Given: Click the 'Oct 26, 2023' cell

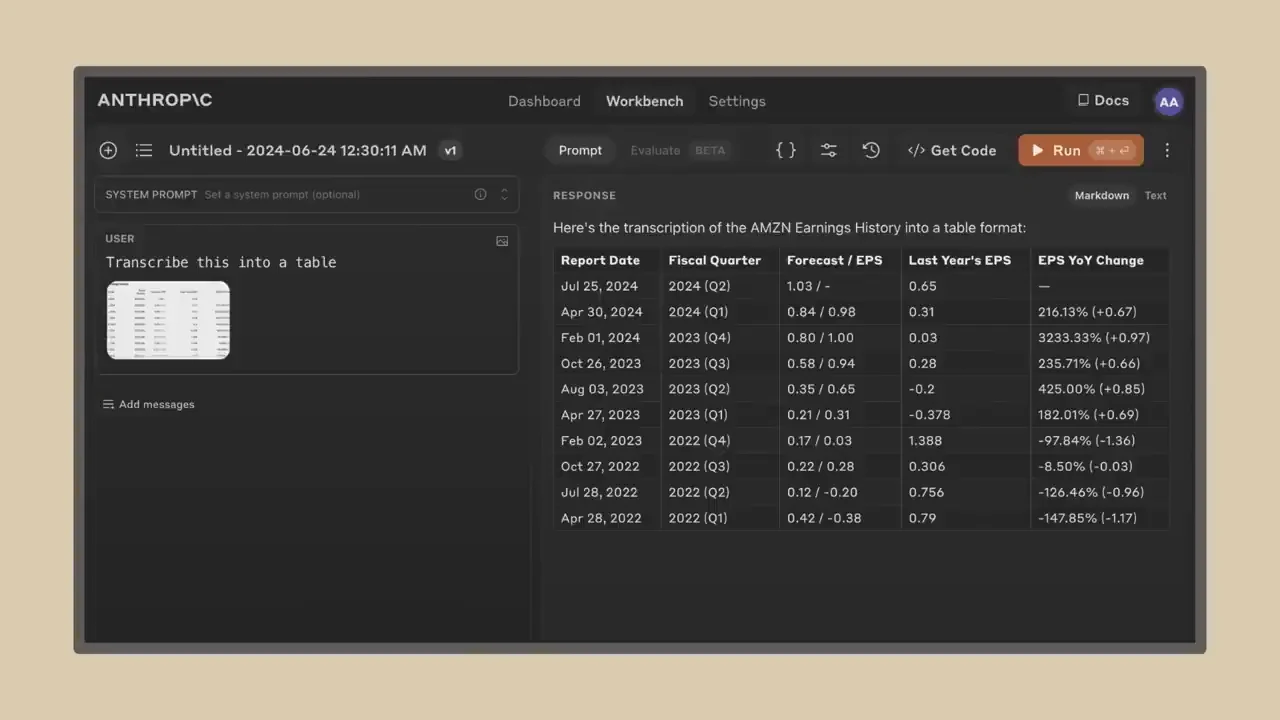Looking at the screenshot, I should point(601,364).
